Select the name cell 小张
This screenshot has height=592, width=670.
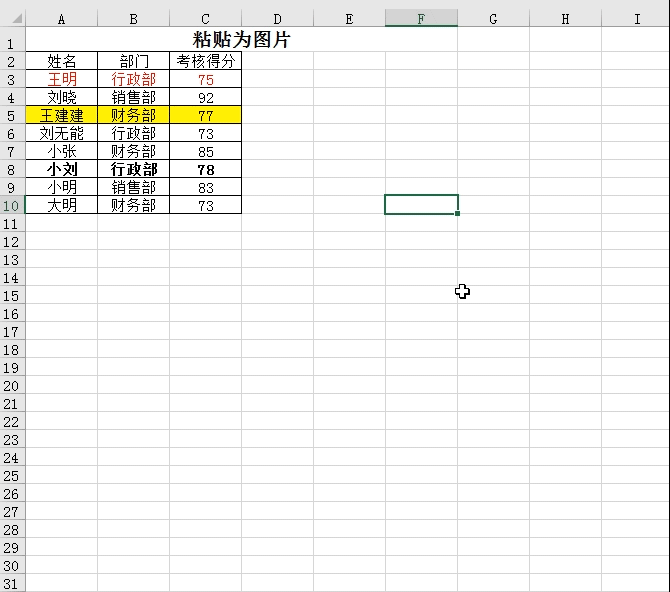(62, 151)
